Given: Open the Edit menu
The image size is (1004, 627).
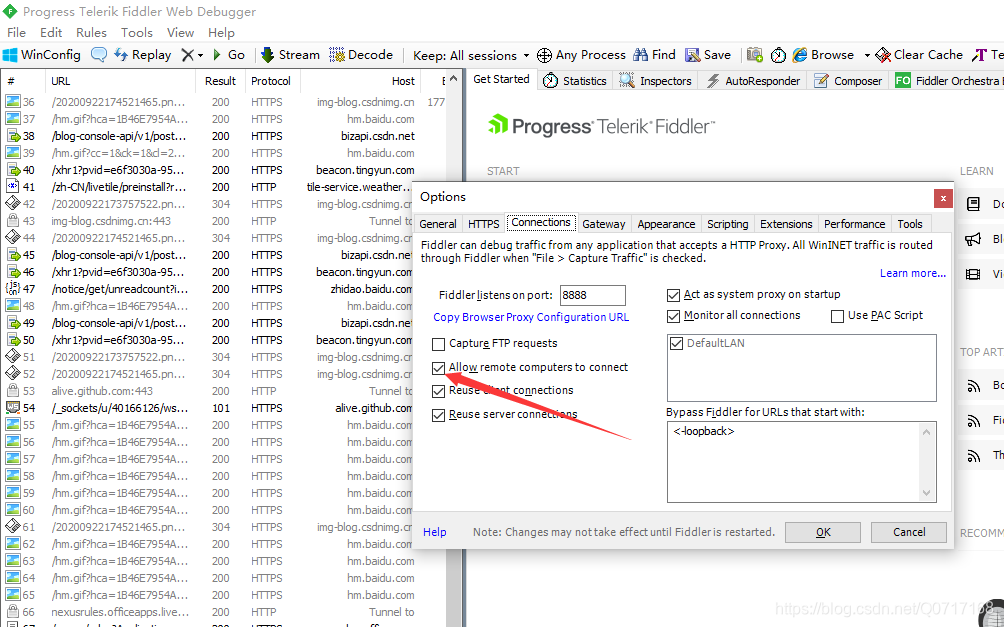Looking at the screenshot, I should [51, 33].
